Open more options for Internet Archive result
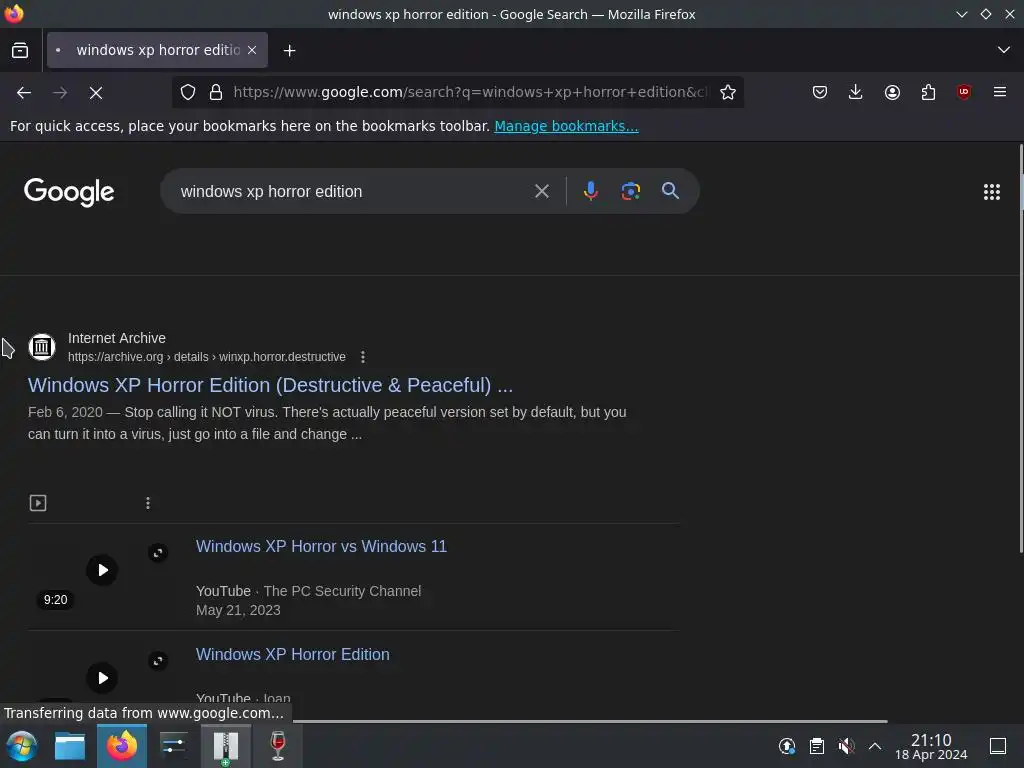1024x768 pixels. coord(363,357)
